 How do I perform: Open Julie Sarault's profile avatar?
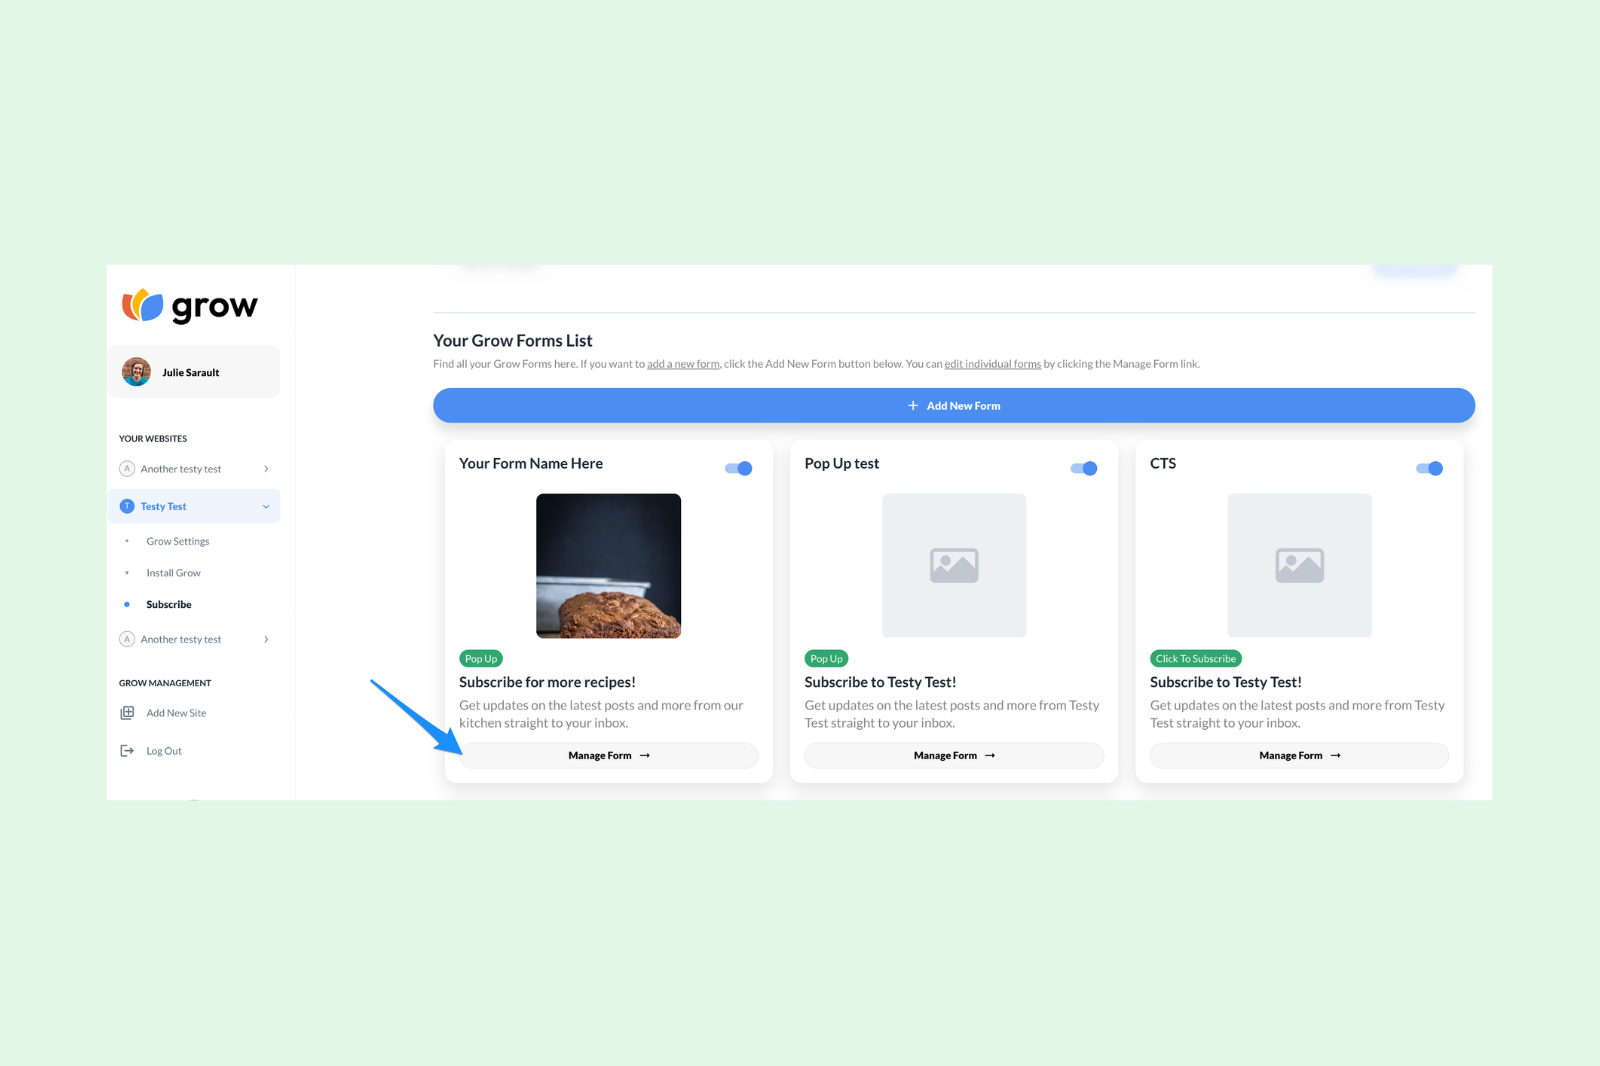[x=136, y=372]
